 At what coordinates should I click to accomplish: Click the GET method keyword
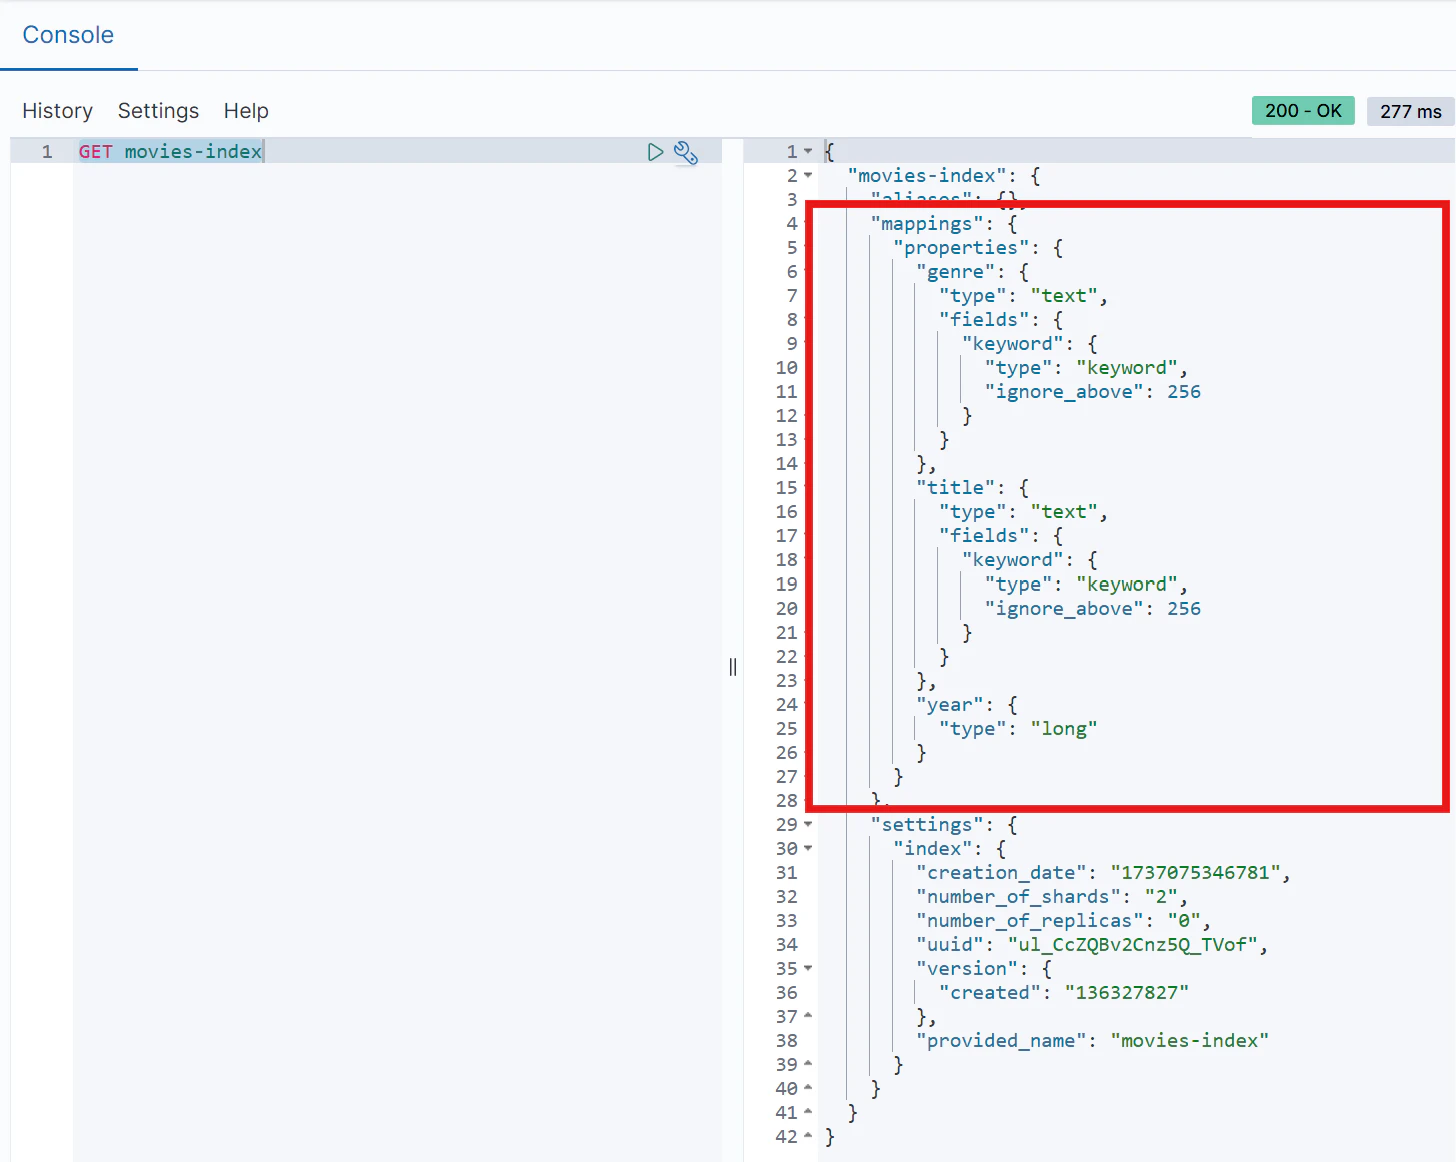coord(96,152)
